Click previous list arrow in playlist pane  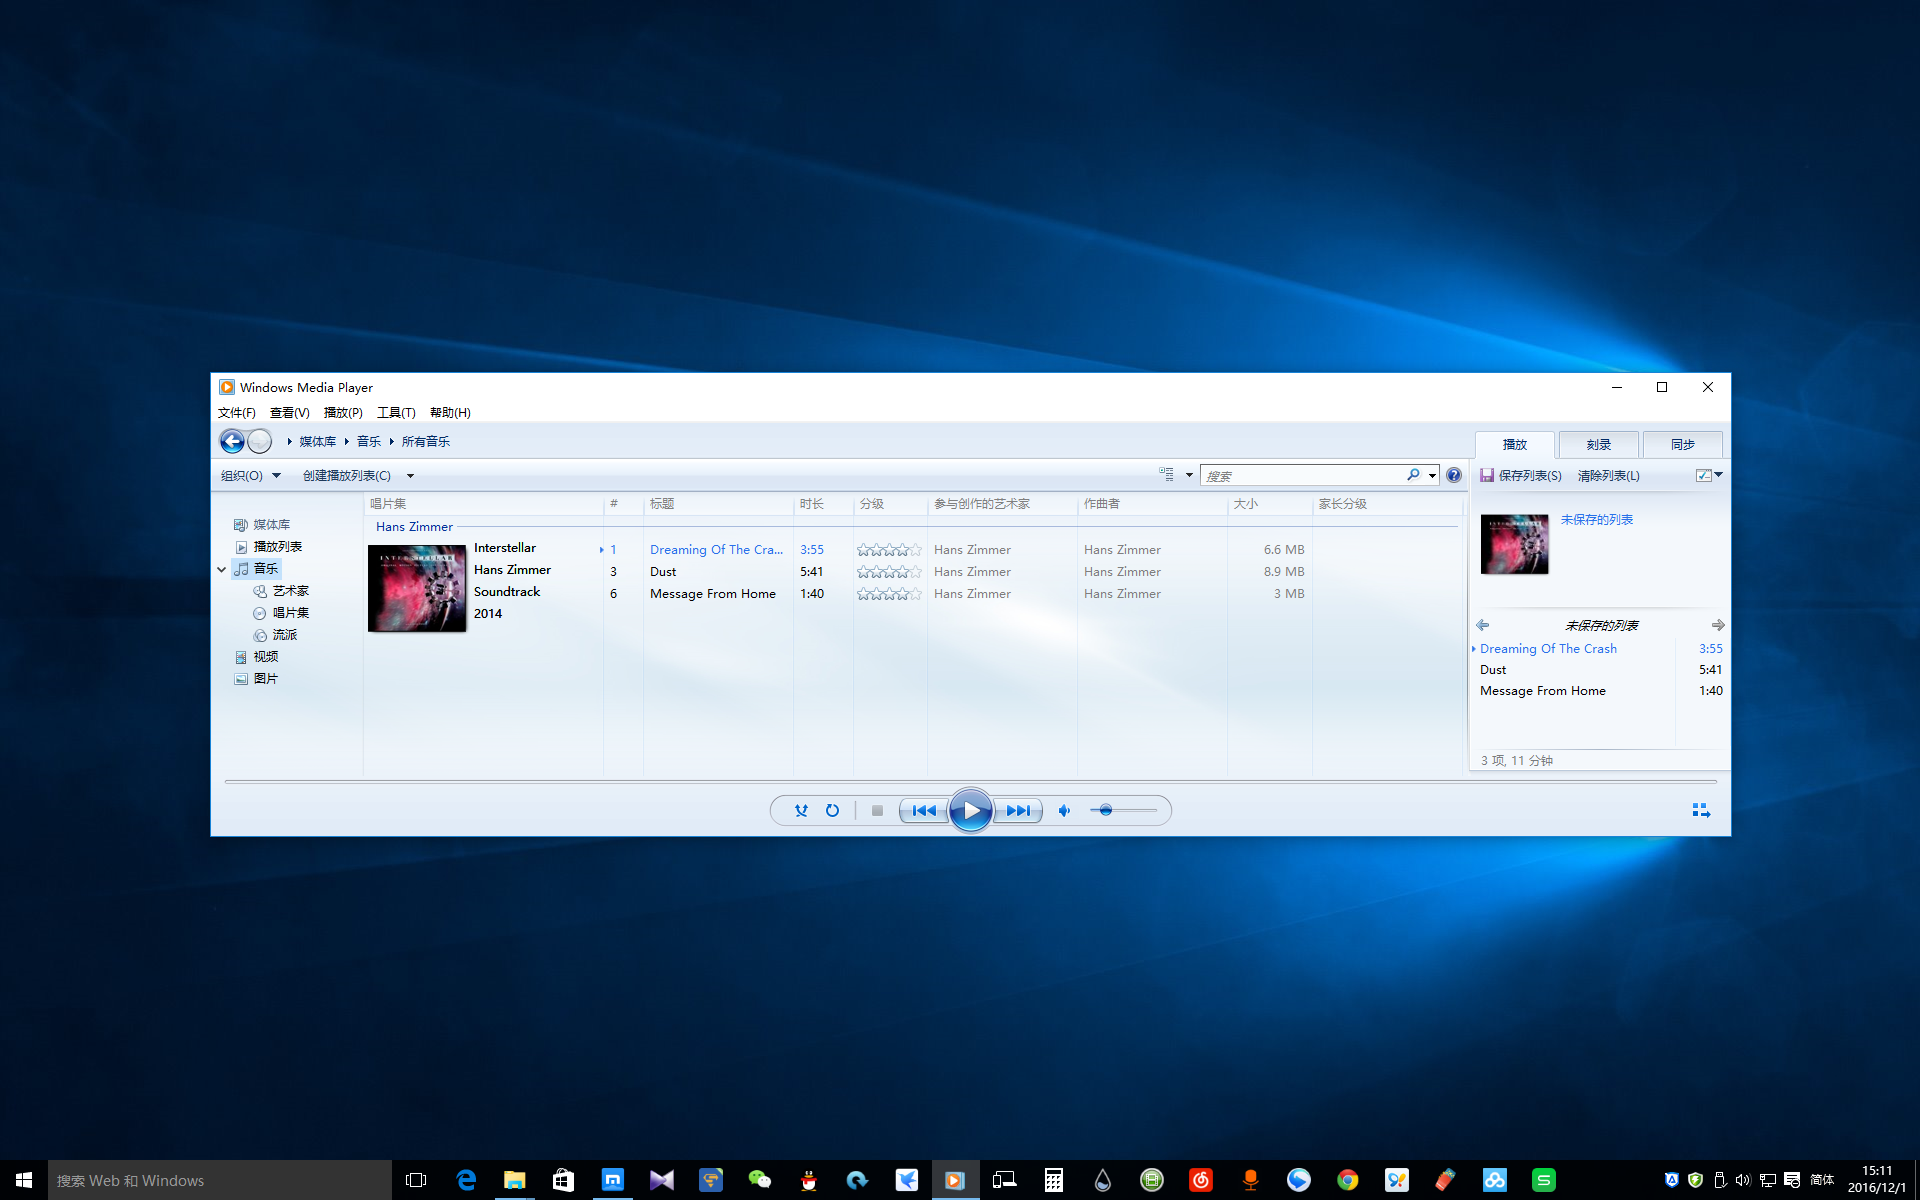[x=1483, y=625]
